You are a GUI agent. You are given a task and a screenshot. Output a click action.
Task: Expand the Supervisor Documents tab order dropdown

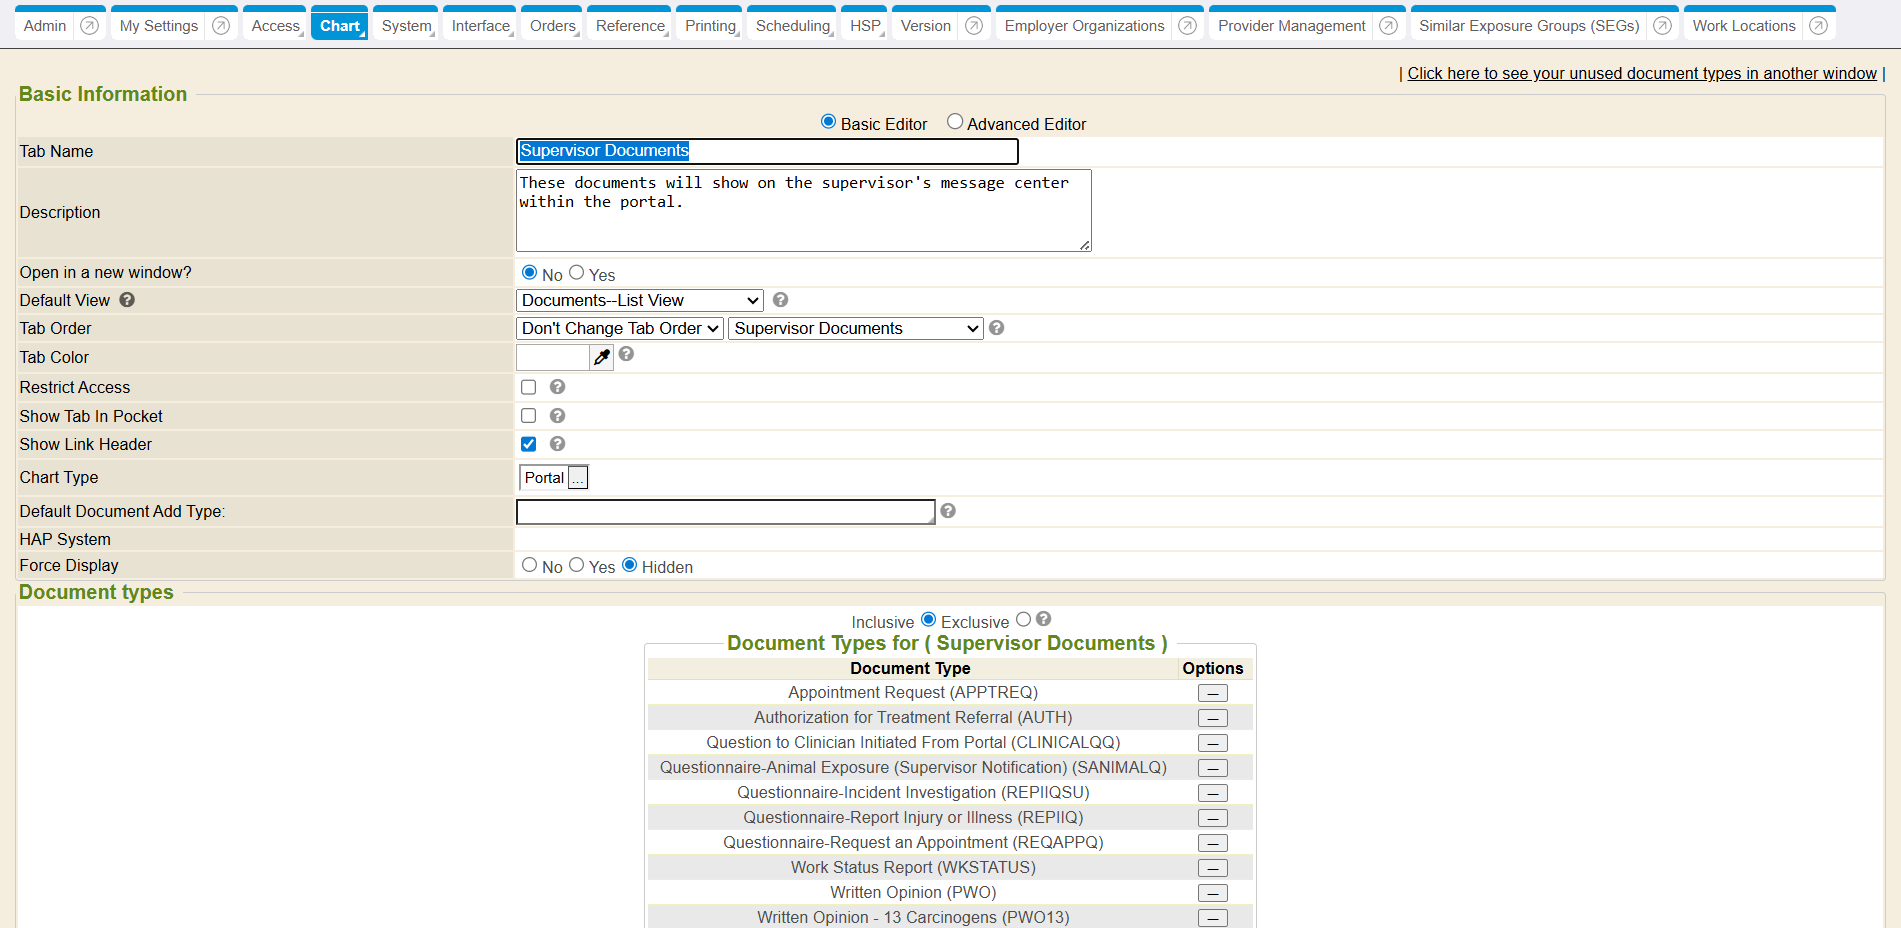click(x=856, y=328)
